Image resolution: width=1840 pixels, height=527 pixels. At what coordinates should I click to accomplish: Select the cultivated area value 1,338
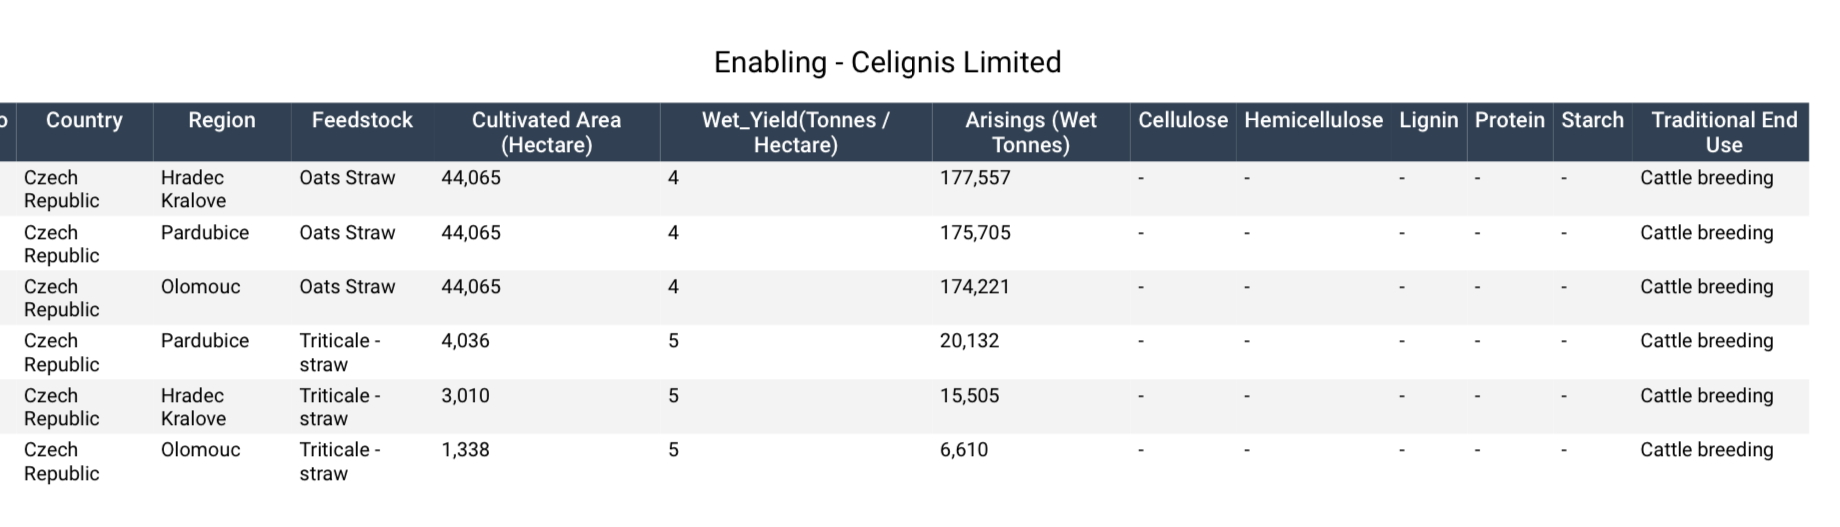(x=465, y=450)
